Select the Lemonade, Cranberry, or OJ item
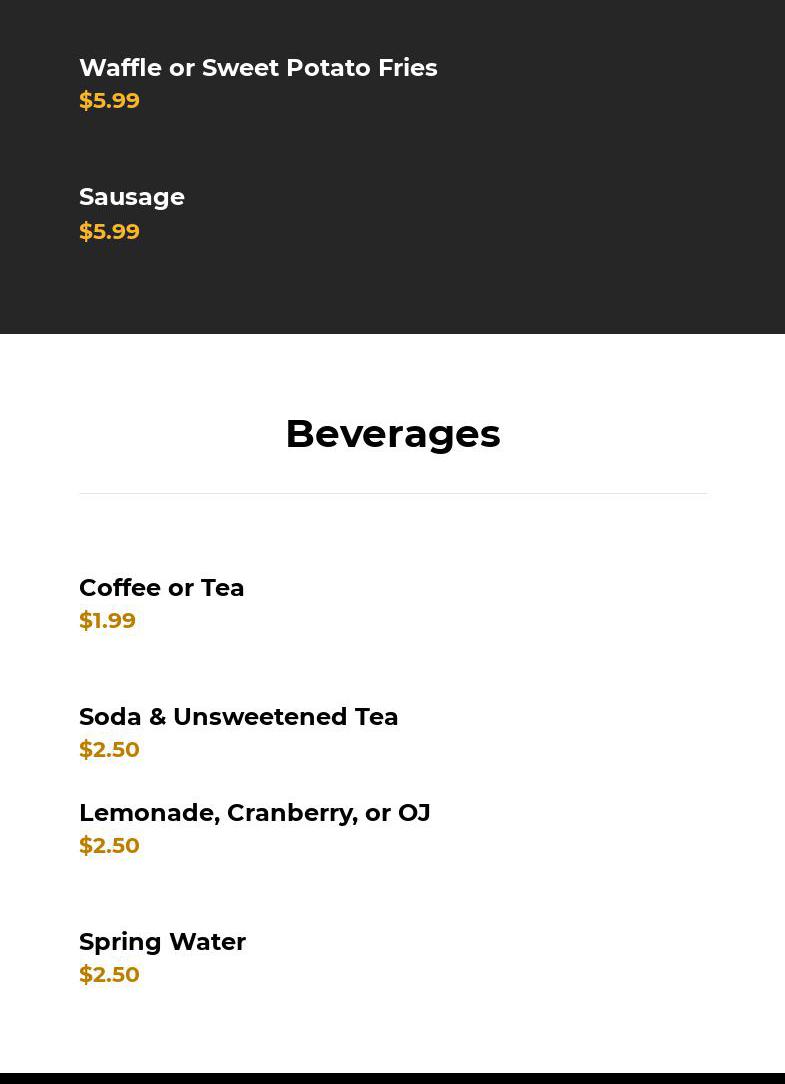This screenshot has height=1084, width=785. tap(254, 813)
